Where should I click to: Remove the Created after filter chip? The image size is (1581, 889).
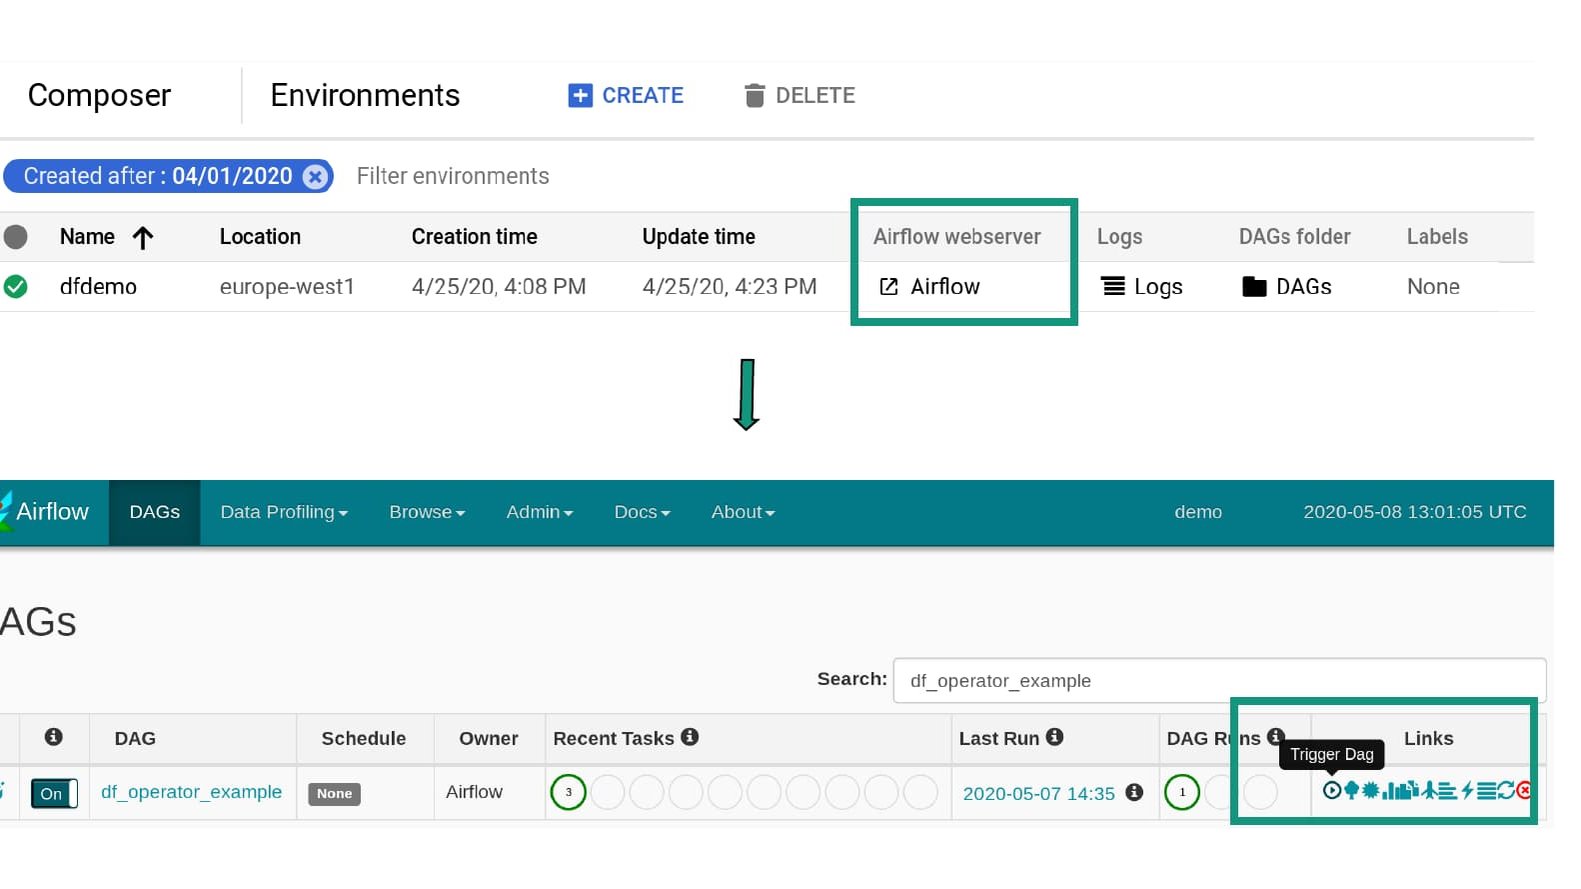pos(315,177)
